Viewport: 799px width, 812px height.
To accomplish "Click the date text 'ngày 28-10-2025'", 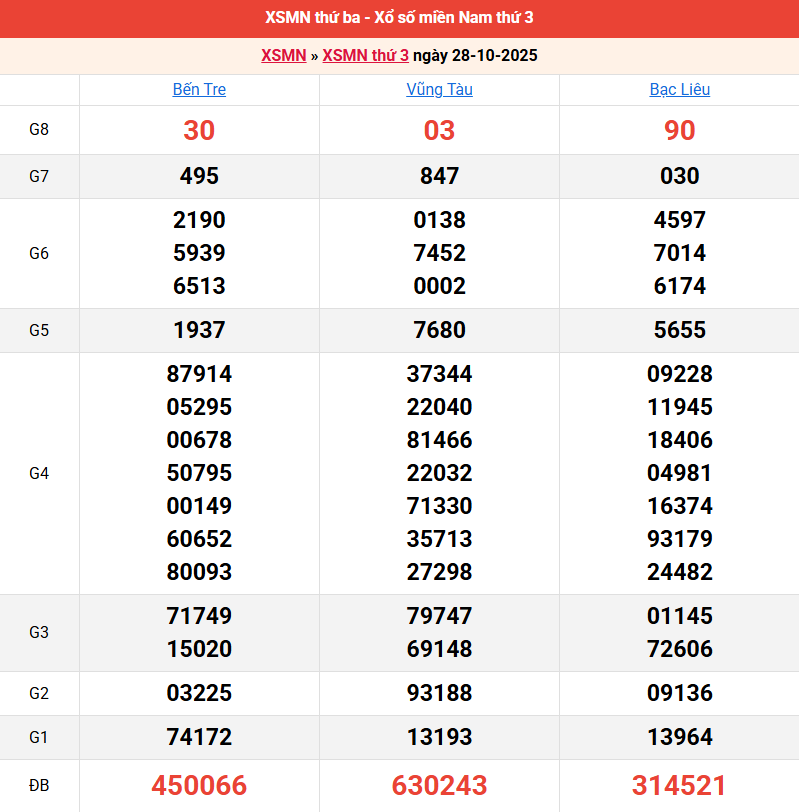I will tap(475, 55).
